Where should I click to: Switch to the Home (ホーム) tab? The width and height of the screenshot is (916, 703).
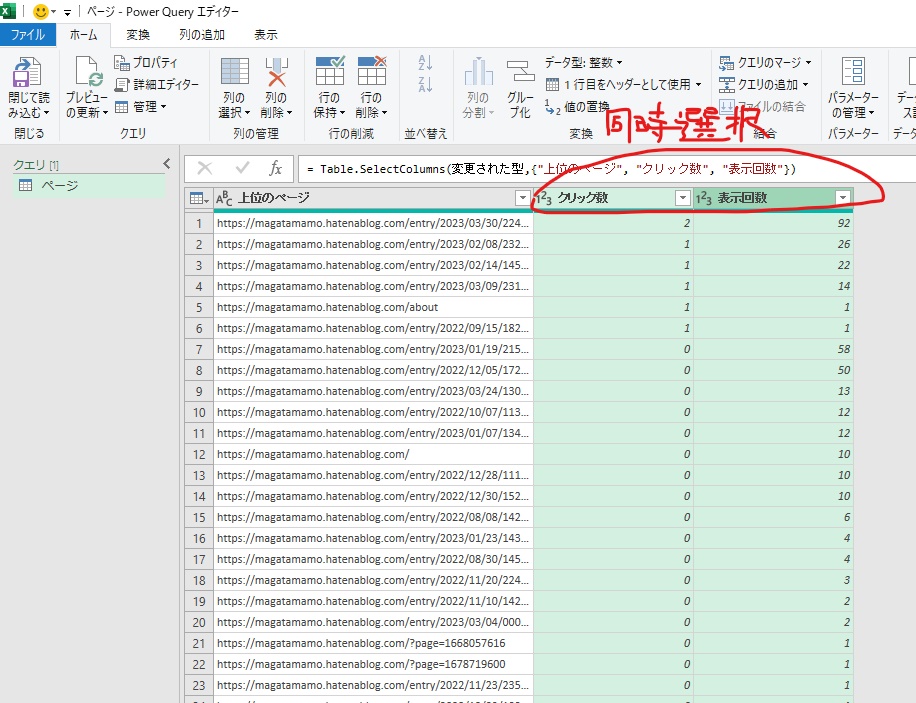pos(83,34)
